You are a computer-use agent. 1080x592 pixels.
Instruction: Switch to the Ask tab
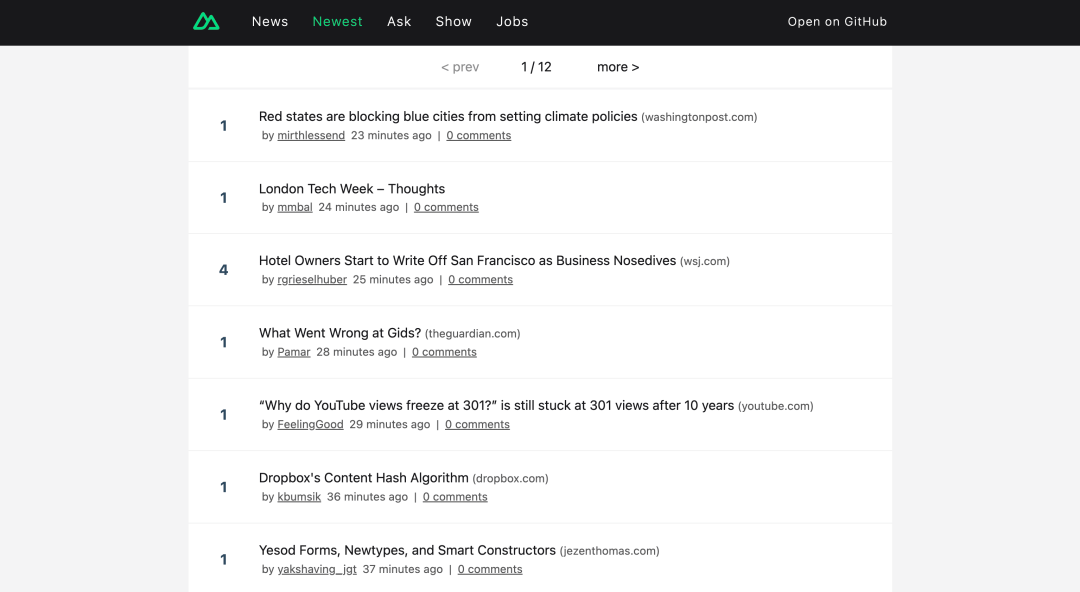pos(399,21)
